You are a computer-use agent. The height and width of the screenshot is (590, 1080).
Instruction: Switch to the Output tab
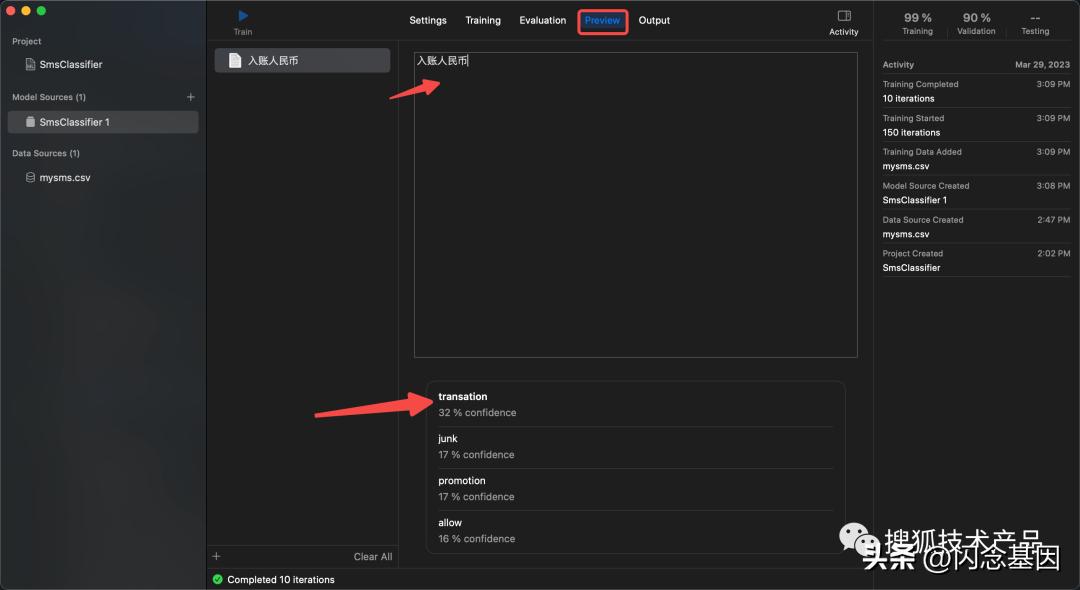(654, 21)
